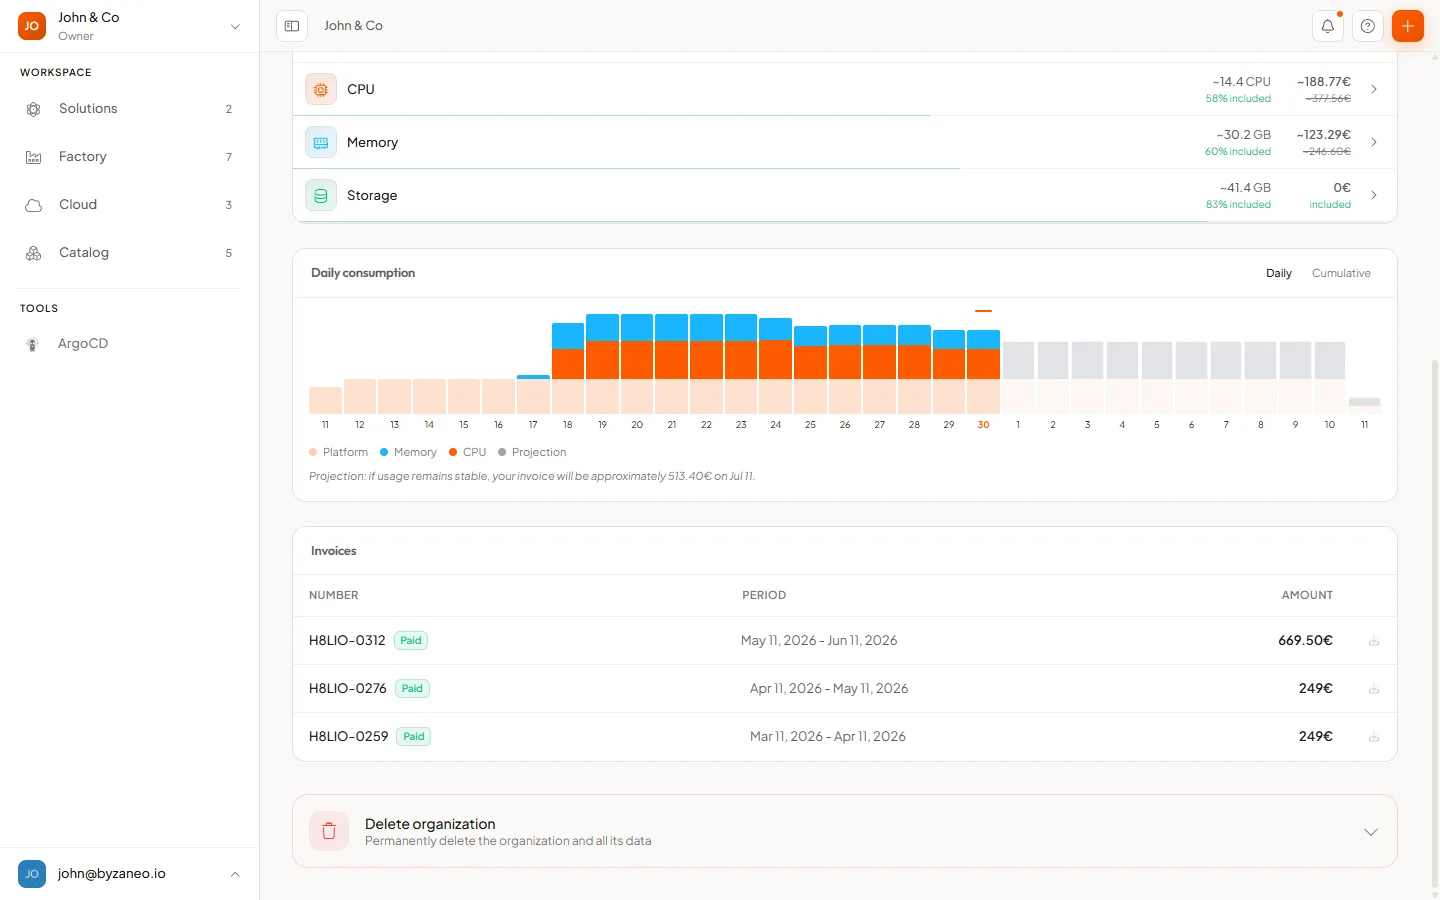Open ArgoCD under Tools
The width and height of the screenshot is (1440, 900).
(130, 344)
